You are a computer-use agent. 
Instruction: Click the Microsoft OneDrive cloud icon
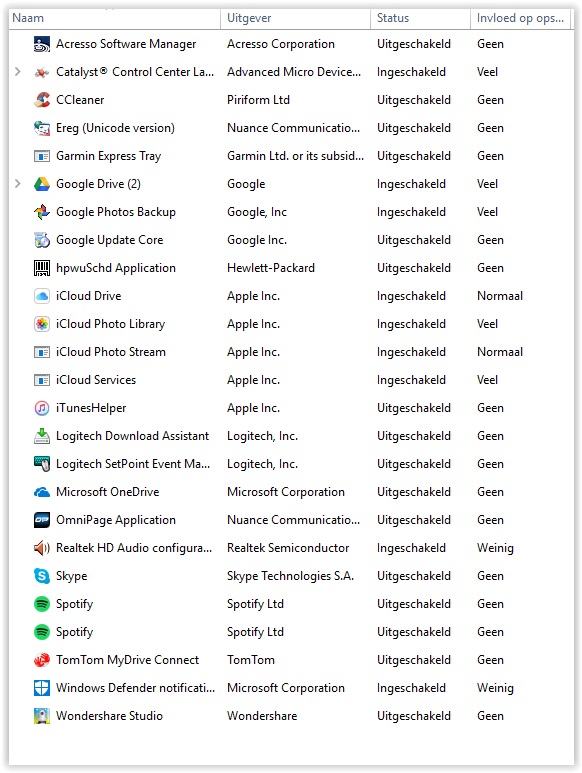tap(42, 492)
